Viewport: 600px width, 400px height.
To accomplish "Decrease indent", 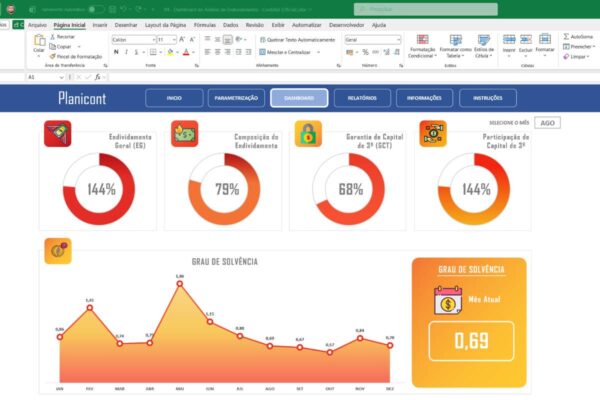I will (x=238, y=52).
